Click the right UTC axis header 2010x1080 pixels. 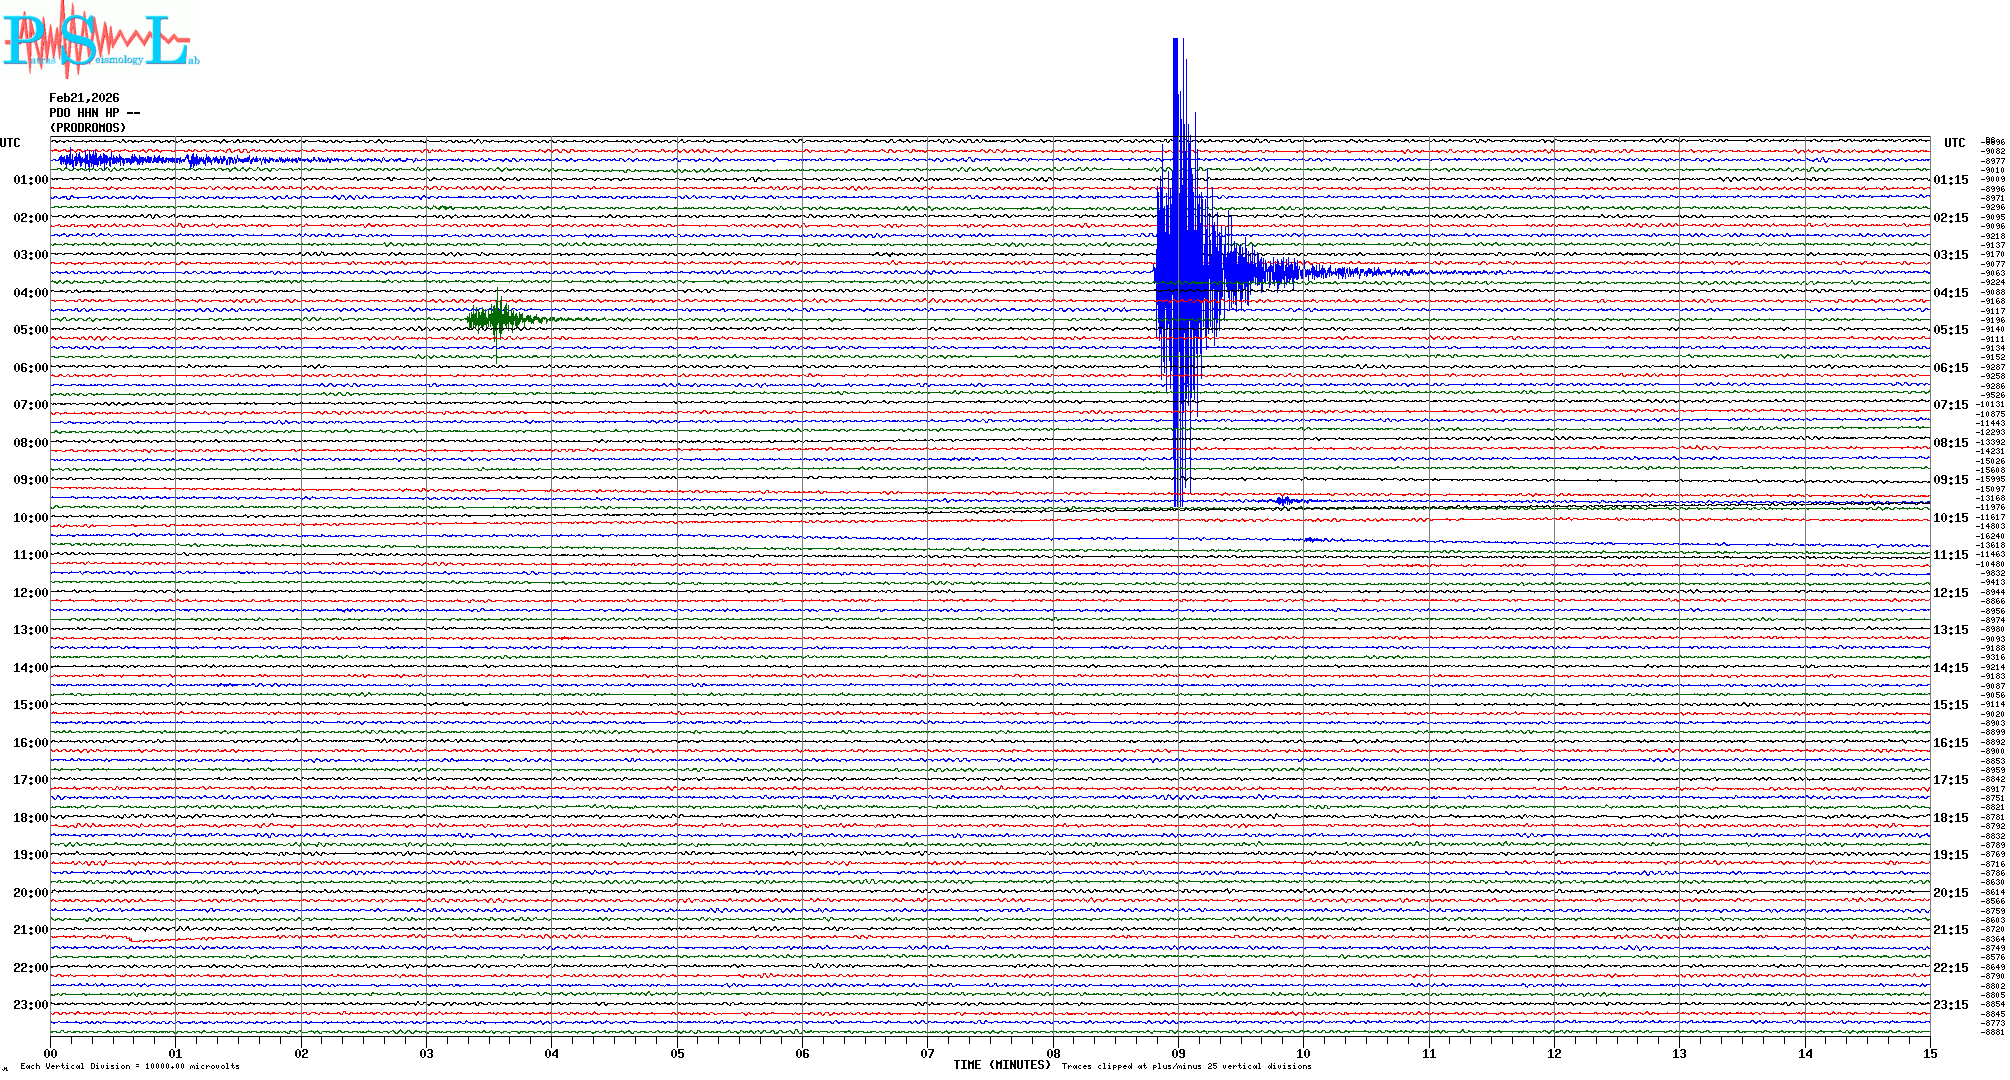(x=1954, y=143)
